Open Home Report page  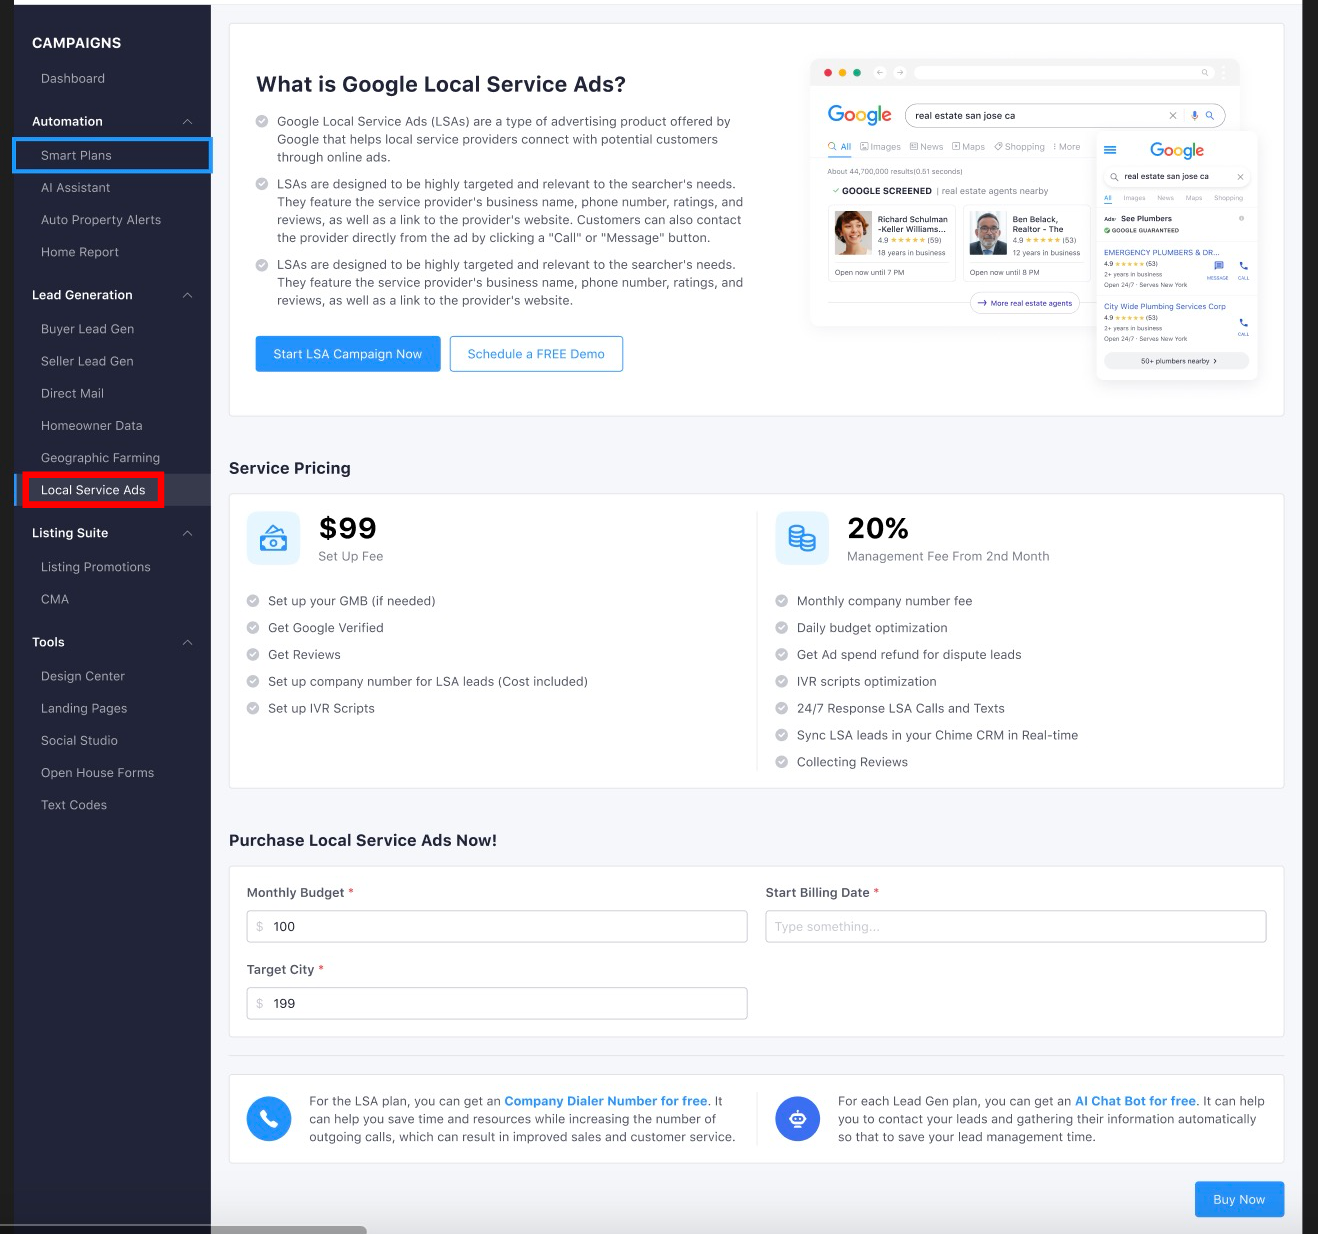(x=80, y=252)
